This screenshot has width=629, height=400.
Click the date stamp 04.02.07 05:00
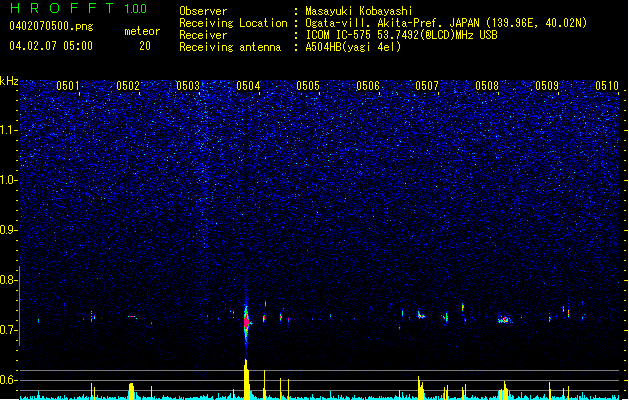tap(51, 46)
